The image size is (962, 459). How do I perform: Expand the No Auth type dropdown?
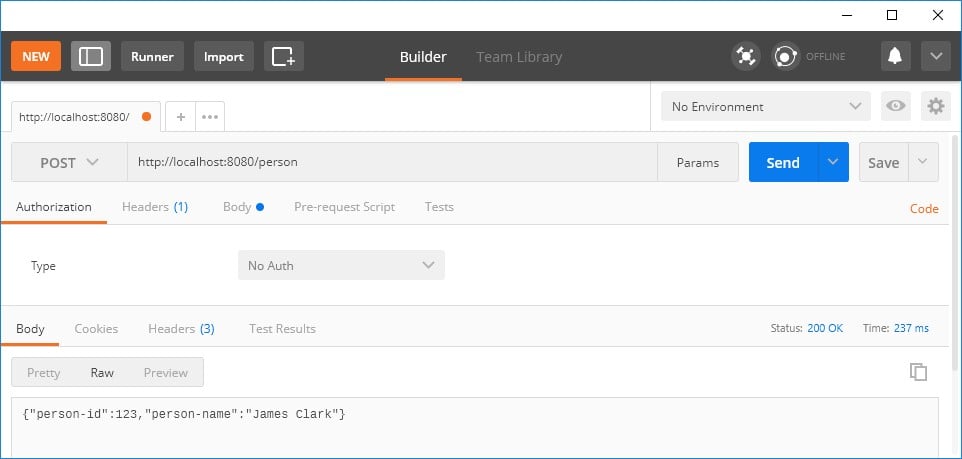[x=341, y=266]
